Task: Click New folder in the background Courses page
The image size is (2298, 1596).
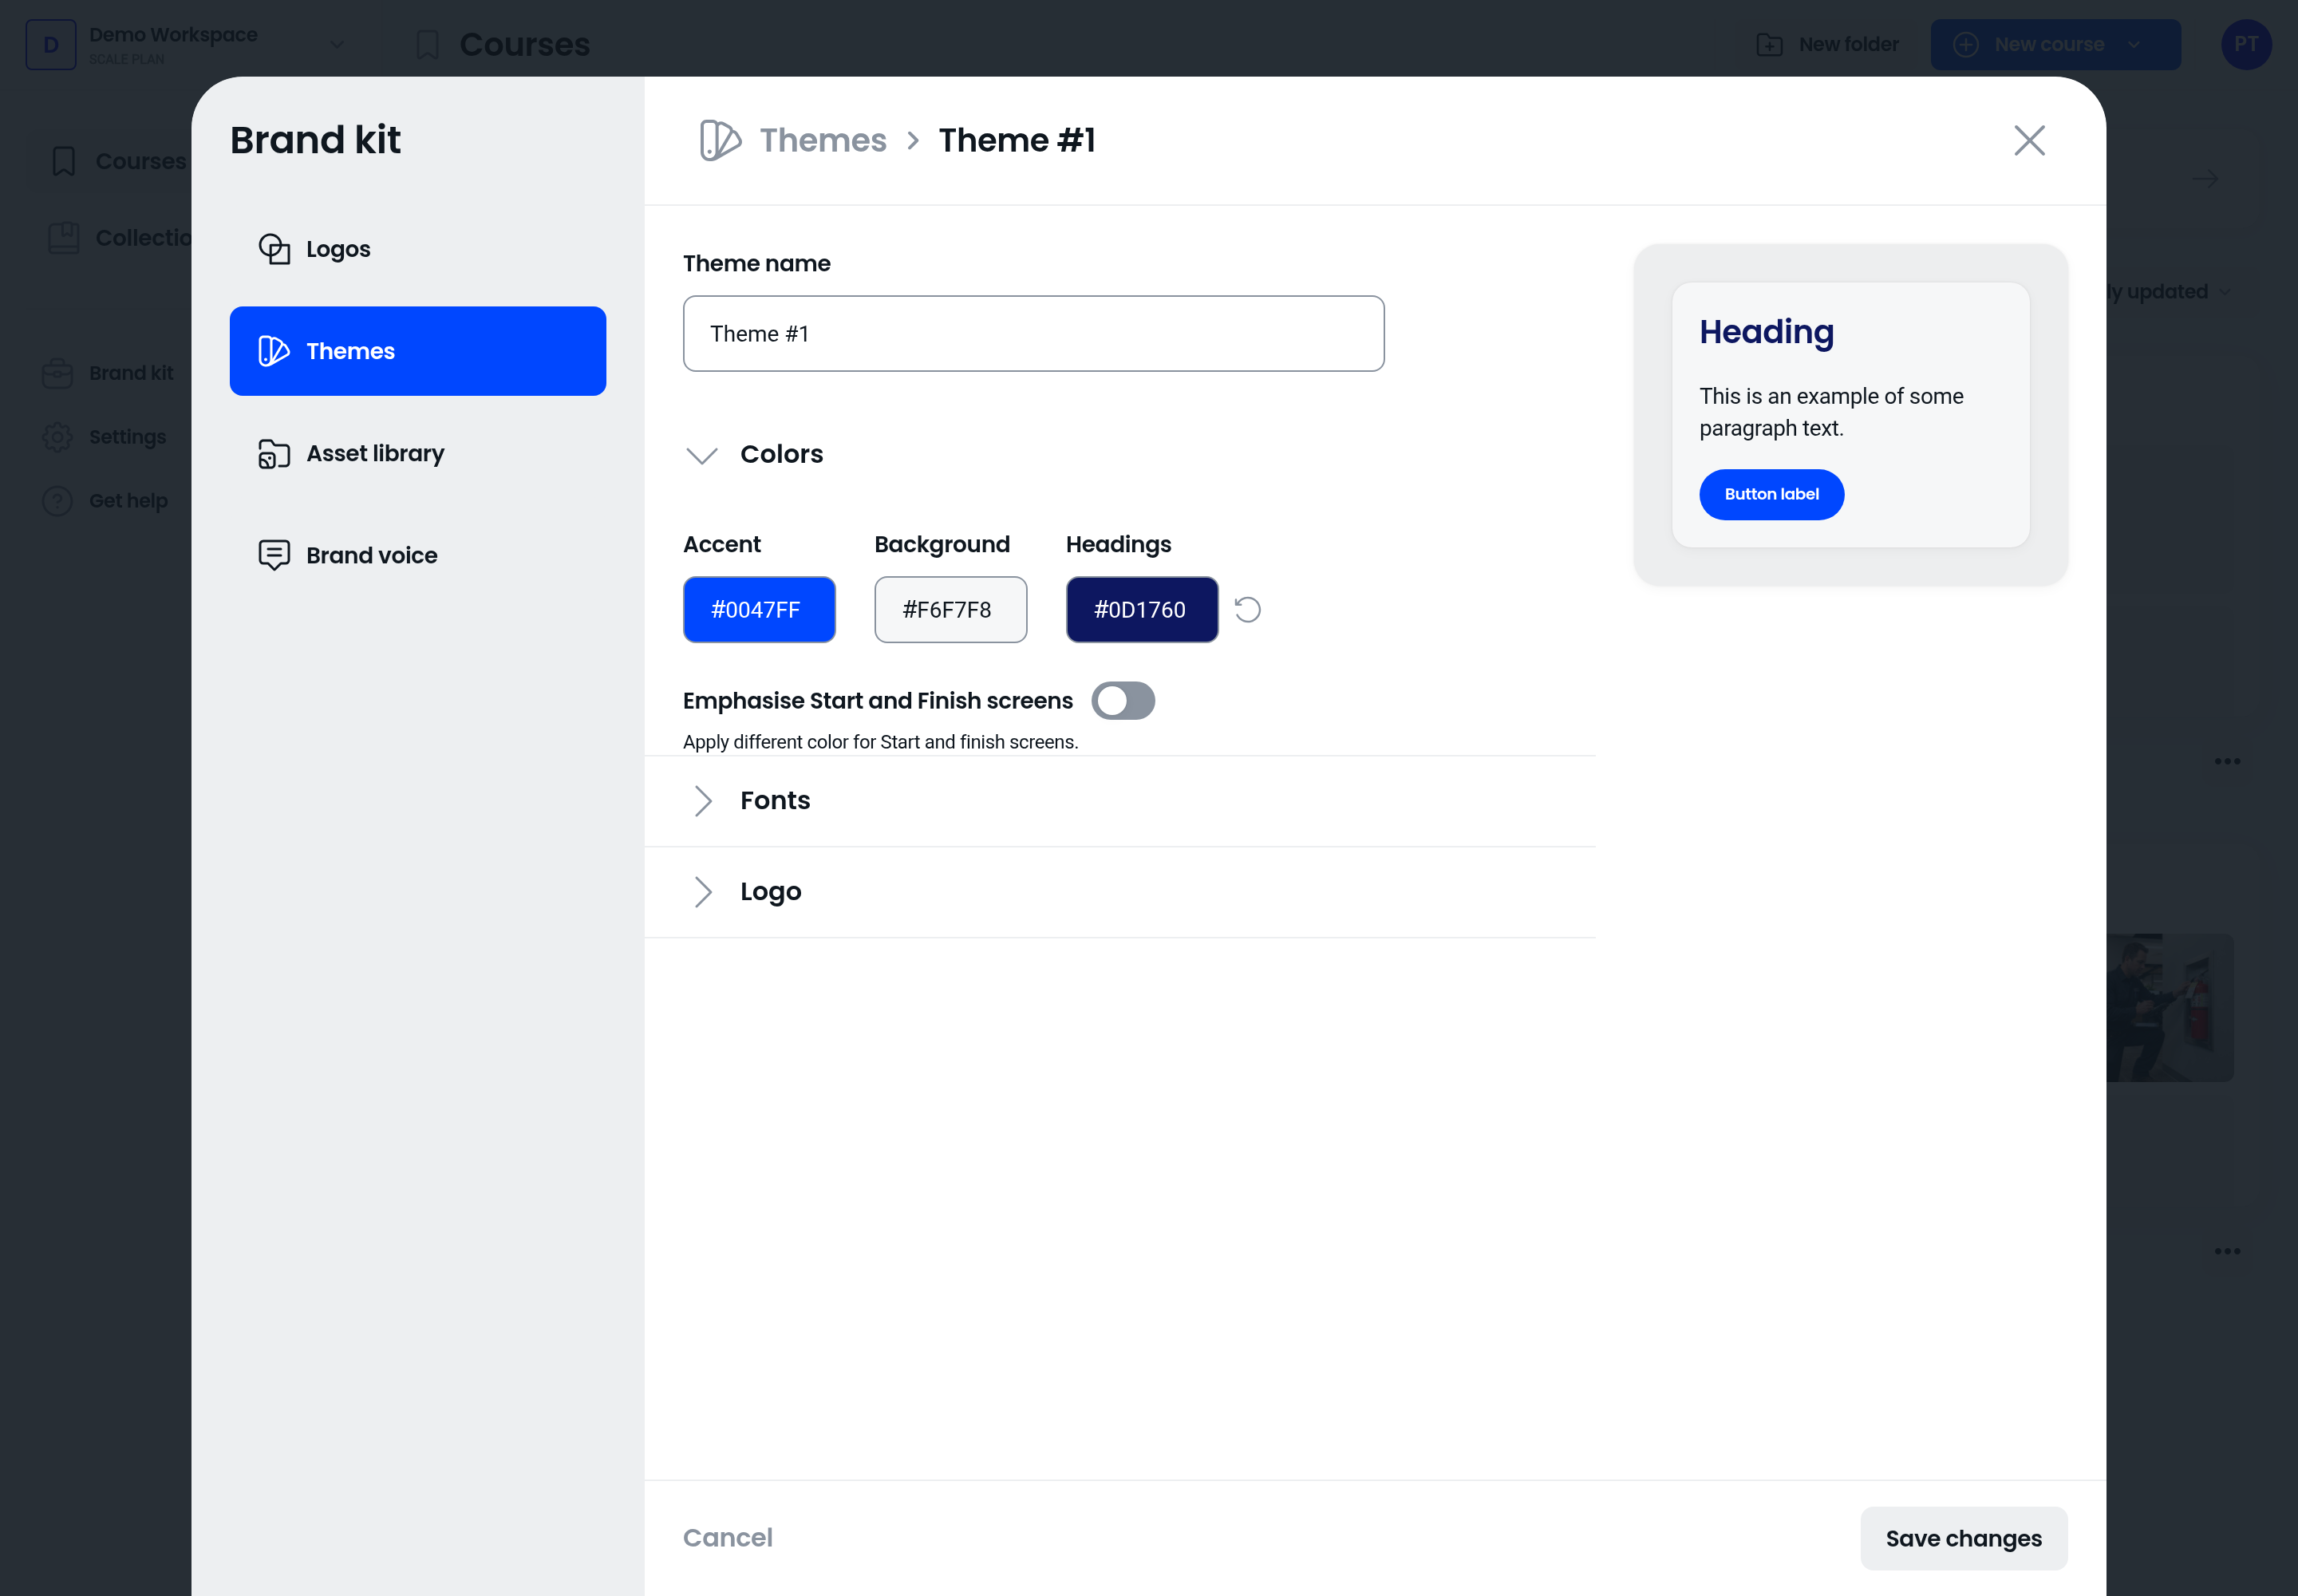Action: point(1827,45)
